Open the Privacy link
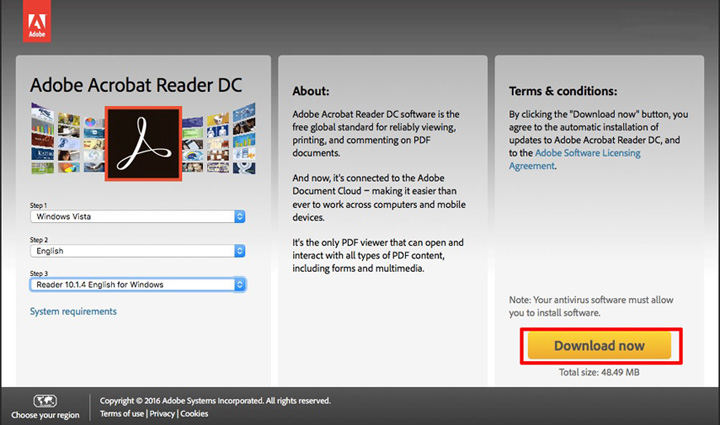 pos(162,414)
